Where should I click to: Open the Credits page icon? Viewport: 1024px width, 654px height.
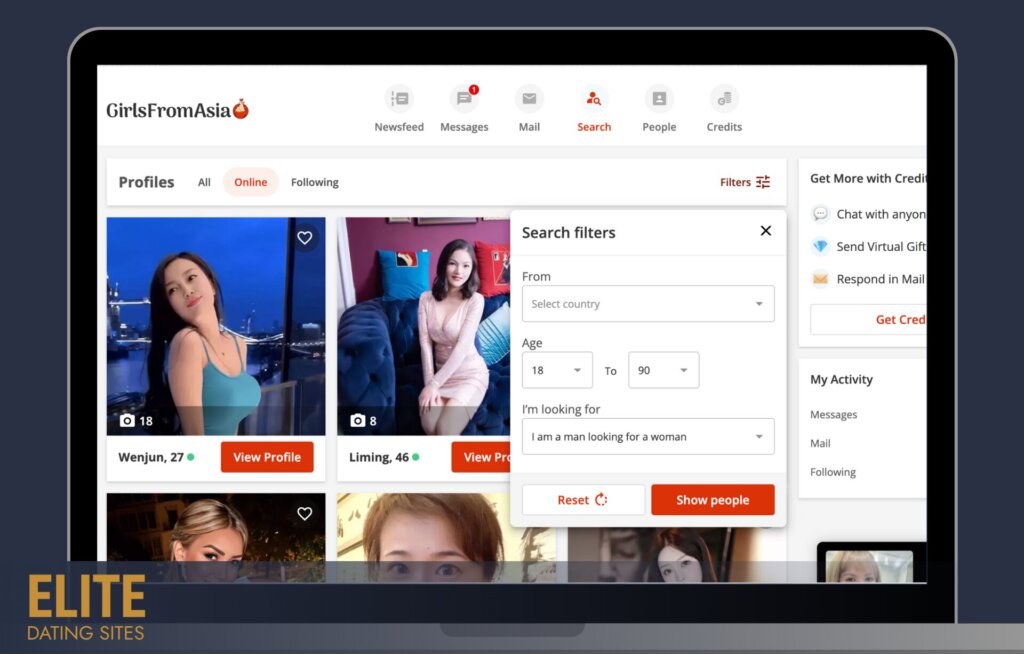(723, 100)
